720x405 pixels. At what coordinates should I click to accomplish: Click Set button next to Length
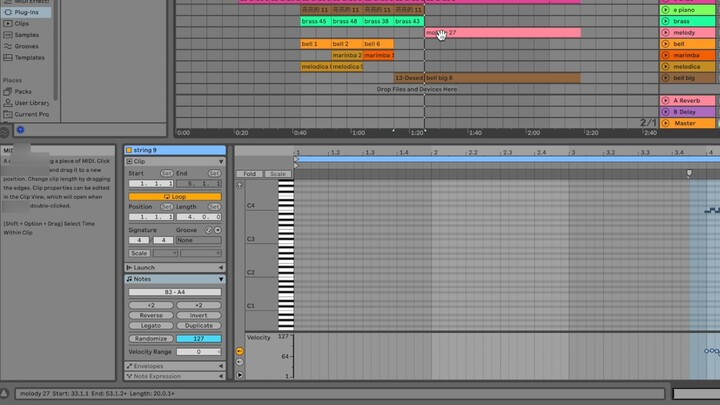214,207
